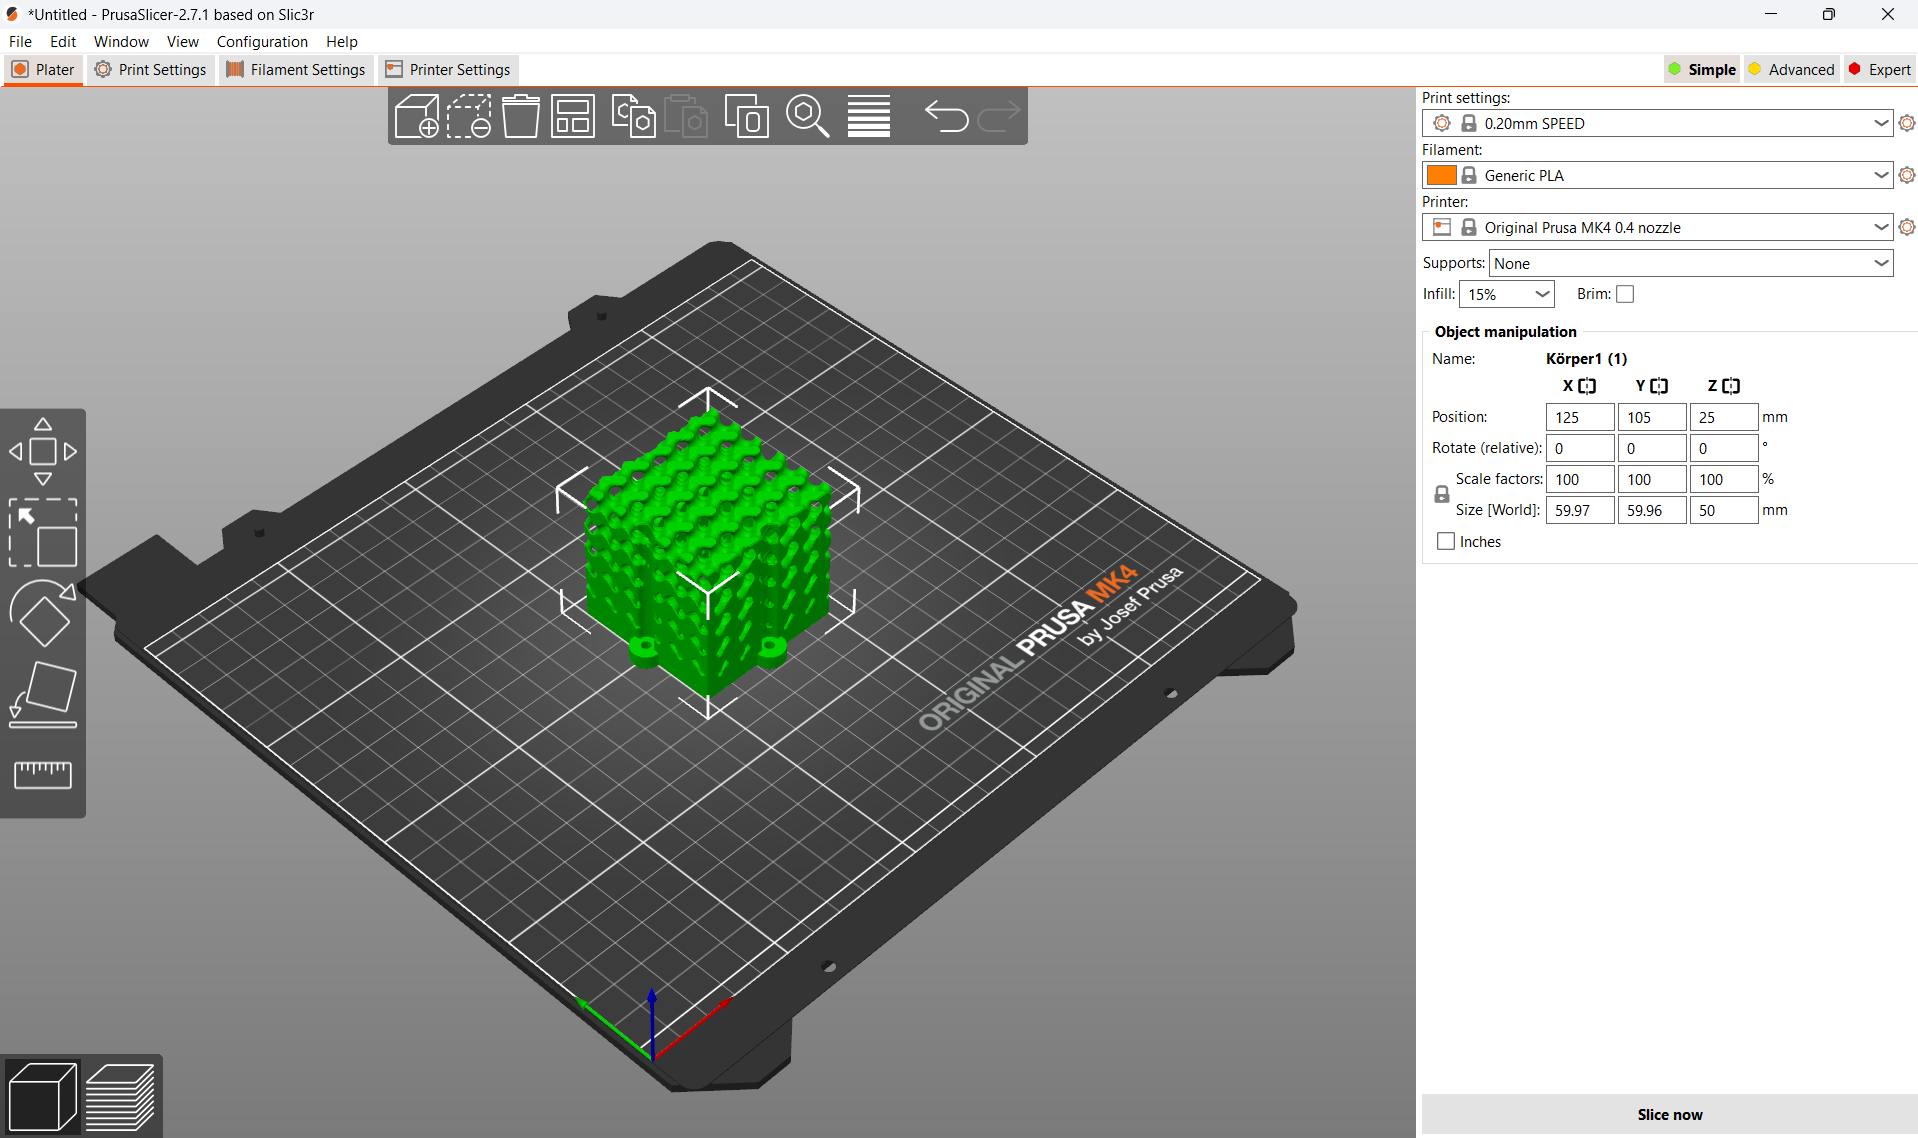
Task: Open the Filament preset dropdown
Action: (1657, 175)
